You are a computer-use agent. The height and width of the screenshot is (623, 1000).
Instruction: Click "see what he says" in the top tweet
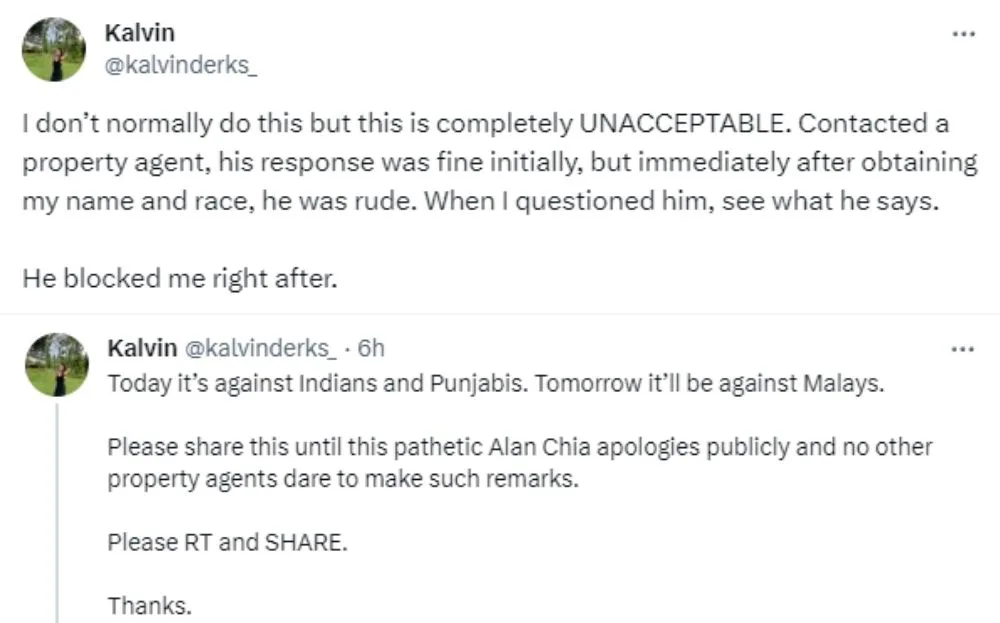(x=842, y=198)
